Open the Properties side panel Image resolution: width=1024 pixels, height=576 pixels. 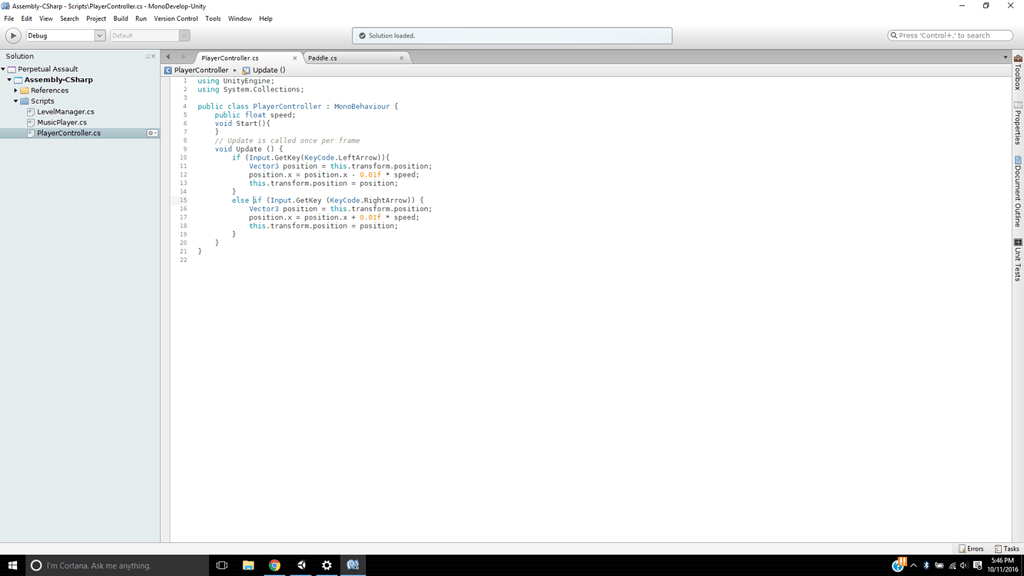click(x=1018, y=124)
